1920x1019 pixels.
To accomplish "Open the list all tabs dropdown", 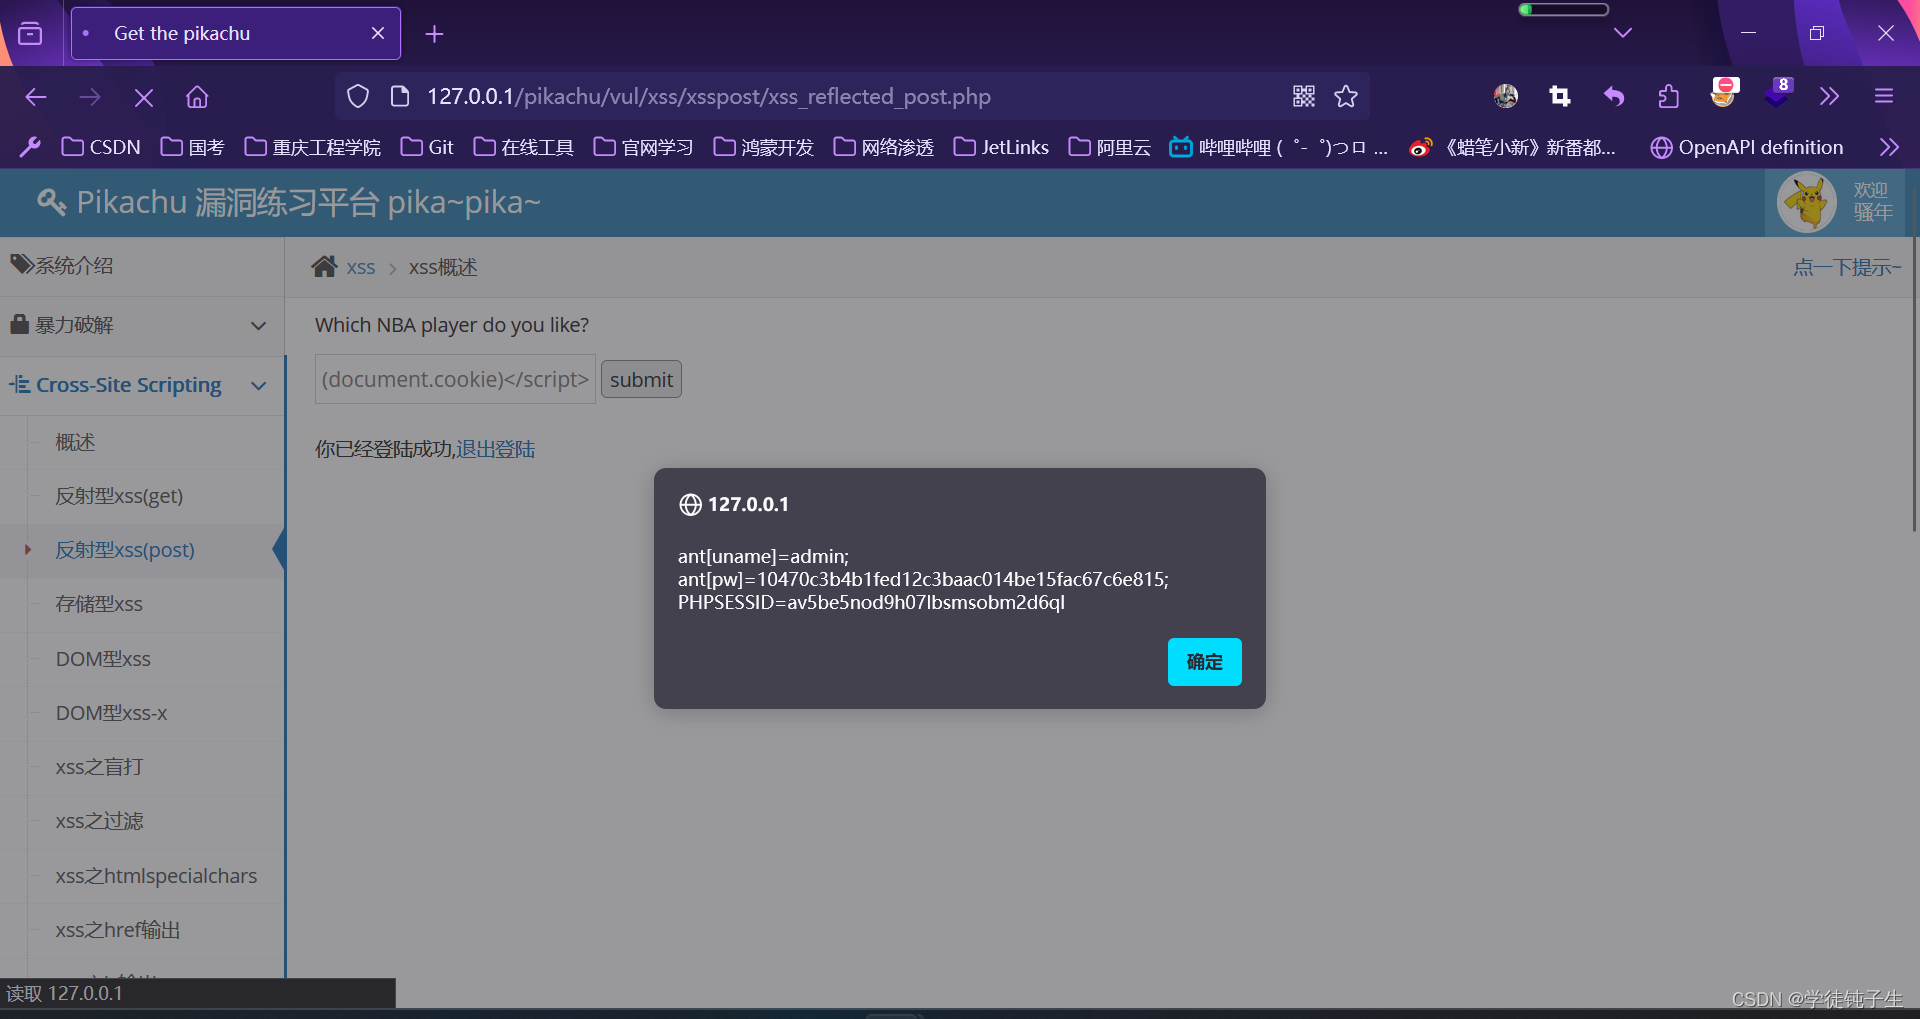I will 1623,33.
